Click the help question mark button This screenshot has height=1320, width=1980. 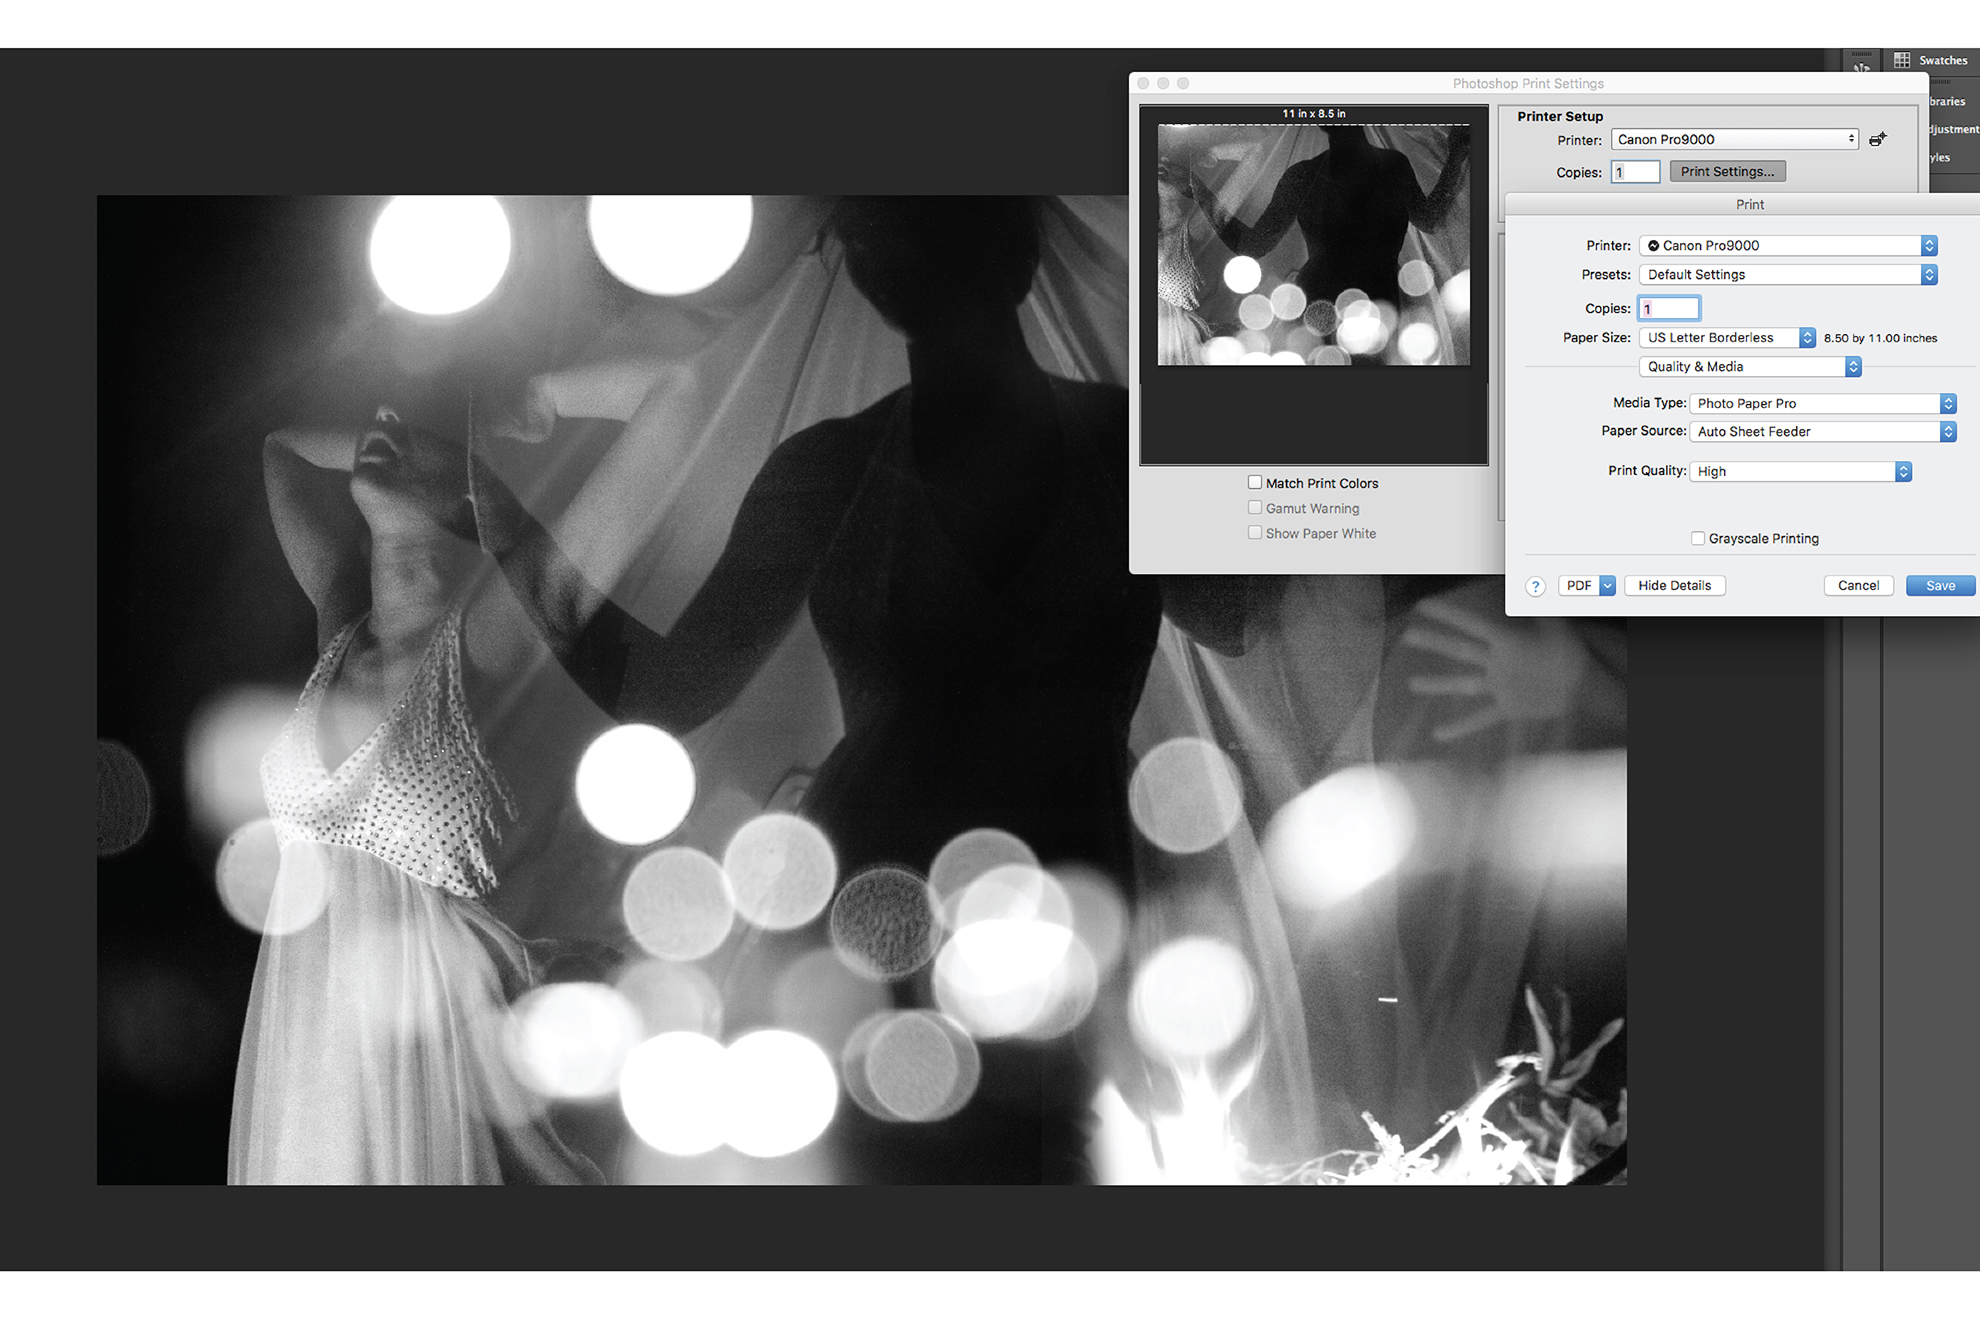pos(1535,587)
